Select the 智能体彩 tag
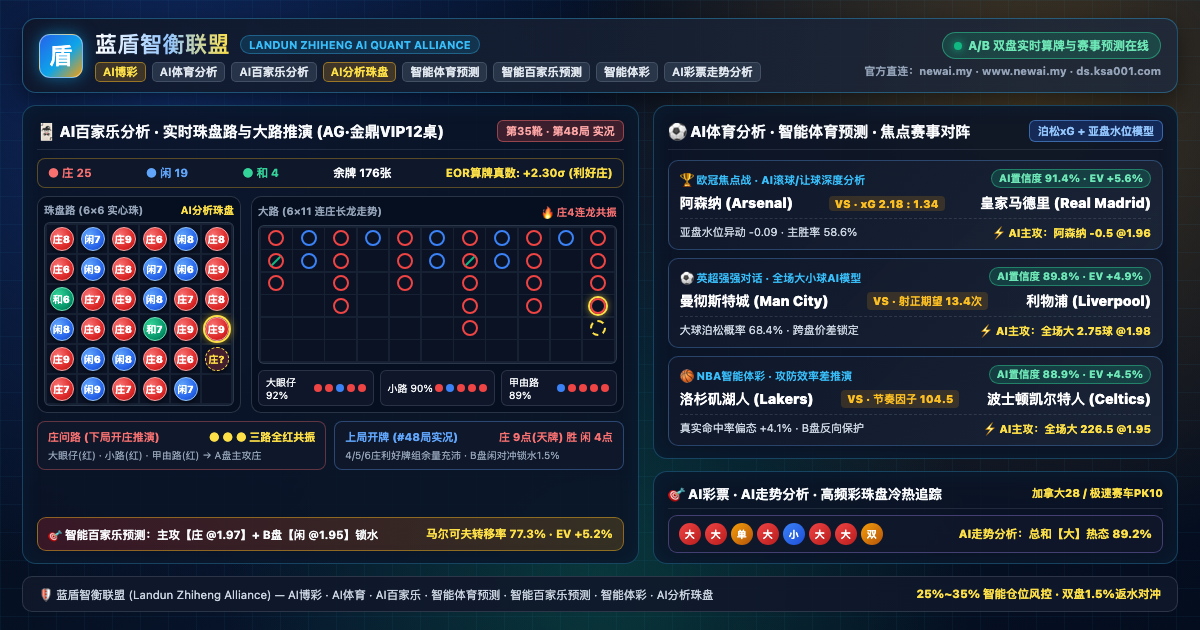 (x=627, y=72)
